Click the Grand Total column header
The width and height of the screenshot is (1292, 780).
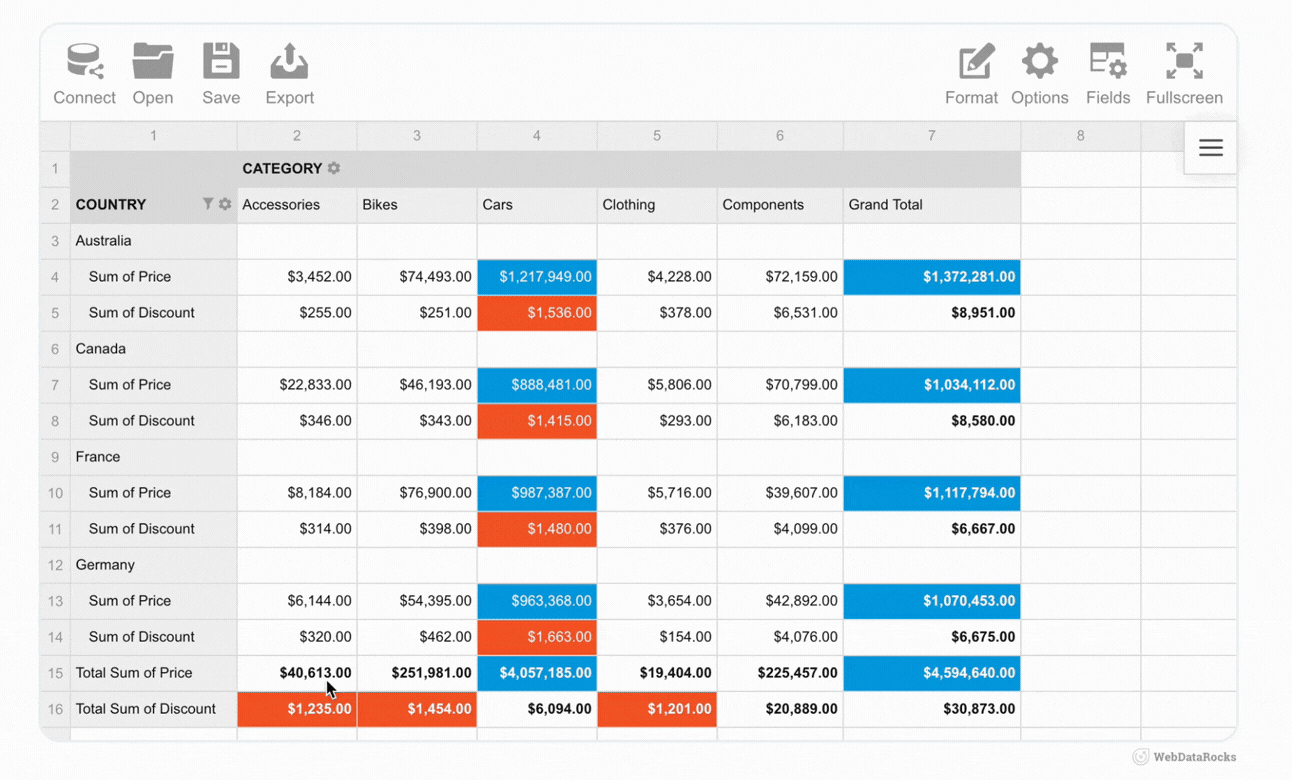tap(885, 205)
